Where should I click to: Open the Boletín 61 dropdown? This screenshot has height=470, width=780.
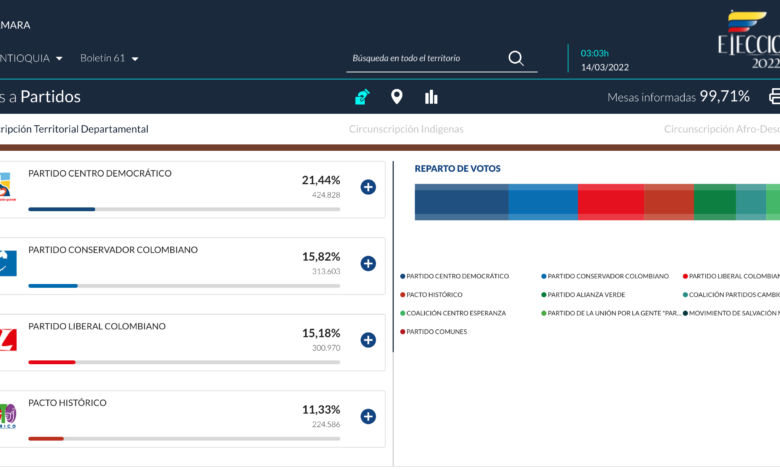coord(109,58)
